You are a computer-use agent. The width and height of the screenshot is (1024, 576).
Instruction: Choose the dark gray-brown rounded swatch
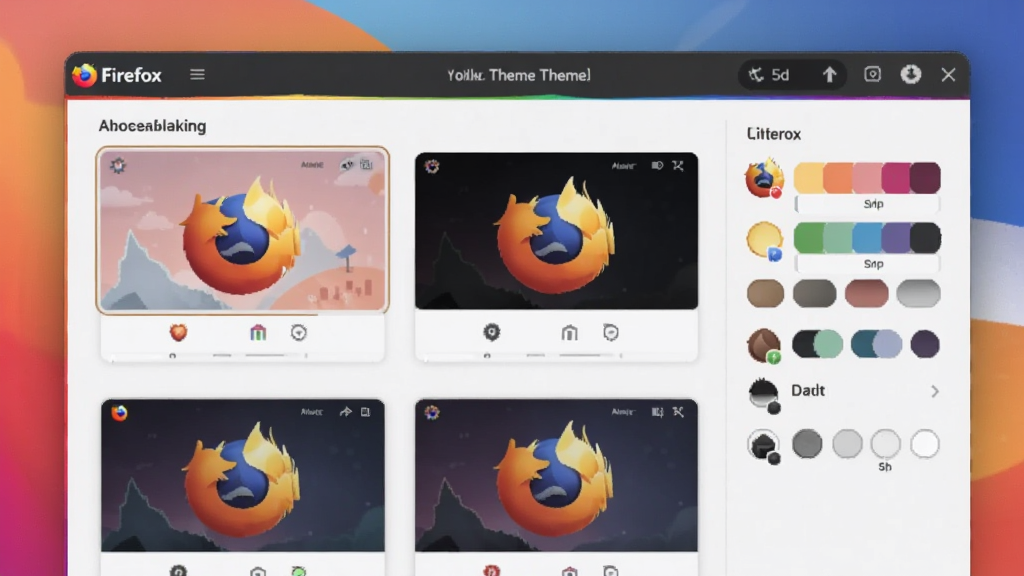[814, 293]
